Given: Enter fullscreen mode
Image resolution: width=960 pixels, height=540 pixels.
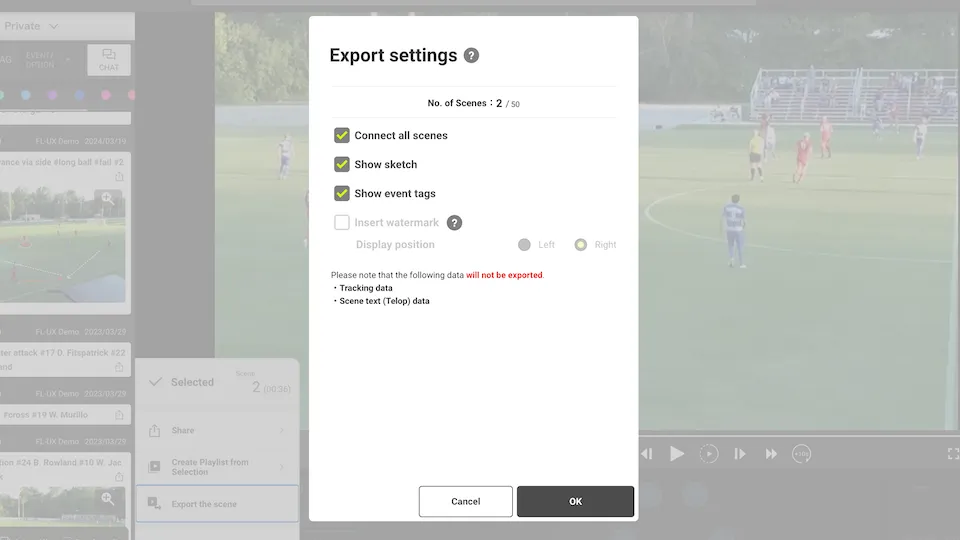Looking at the screenshot, I should pos(953,454).
